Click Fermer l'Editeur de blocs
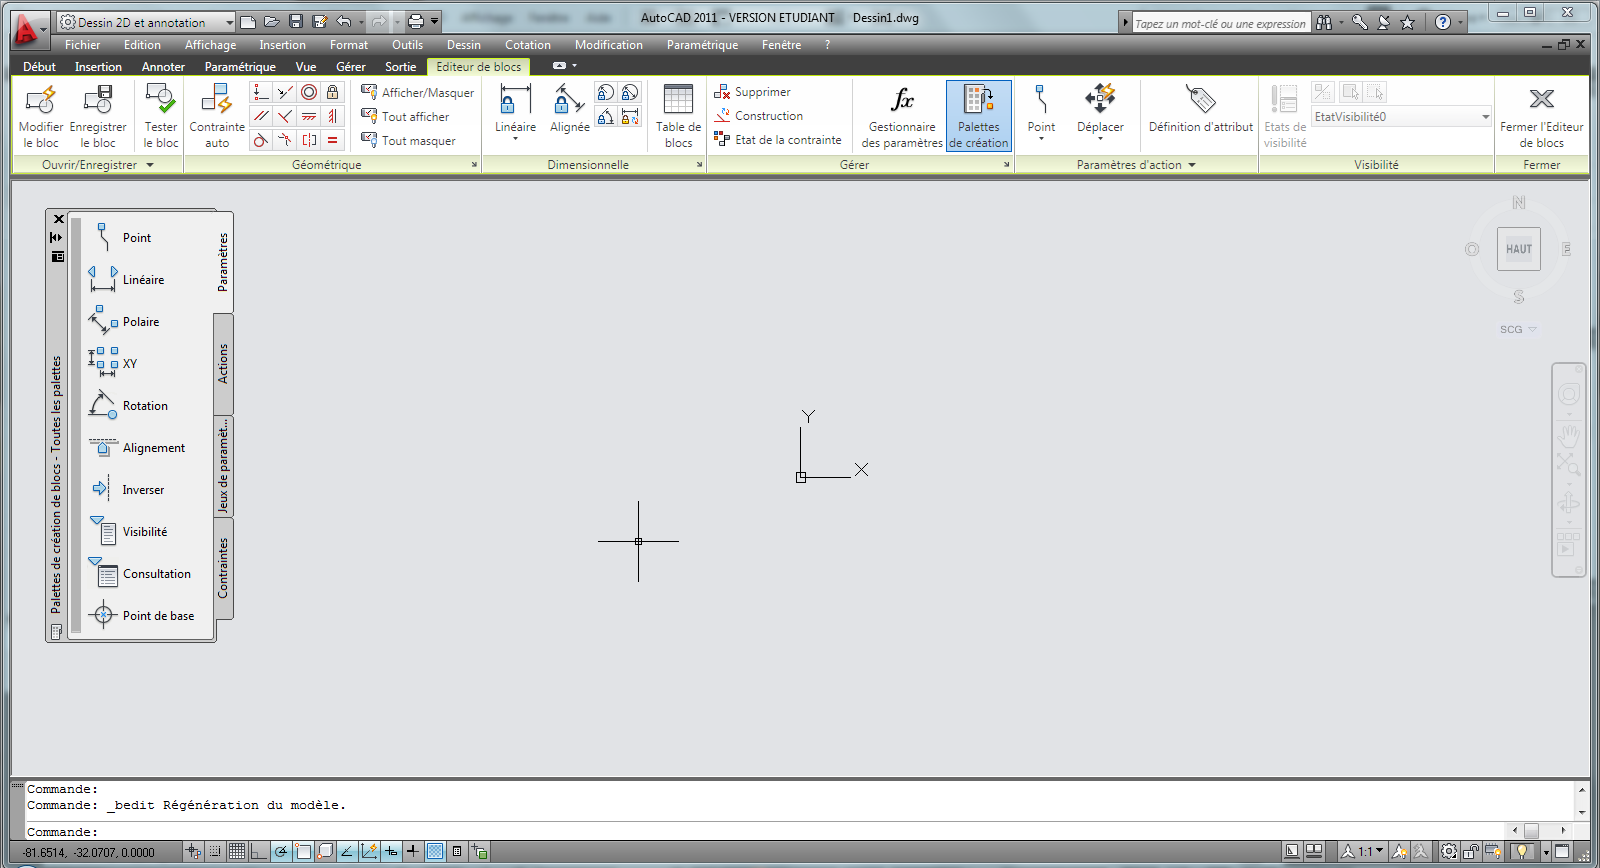The height and width of the screenshot is (868, 1600). click(x=1541, y=116)
